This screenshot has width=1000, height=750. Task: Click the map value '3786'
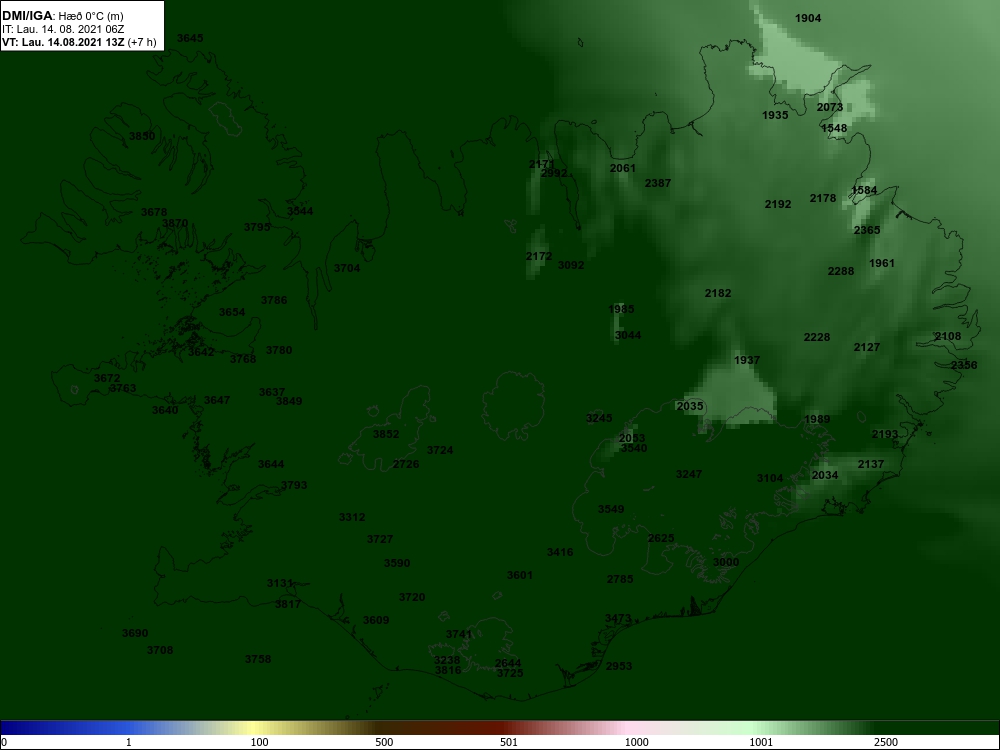click(x=274, y=300)
